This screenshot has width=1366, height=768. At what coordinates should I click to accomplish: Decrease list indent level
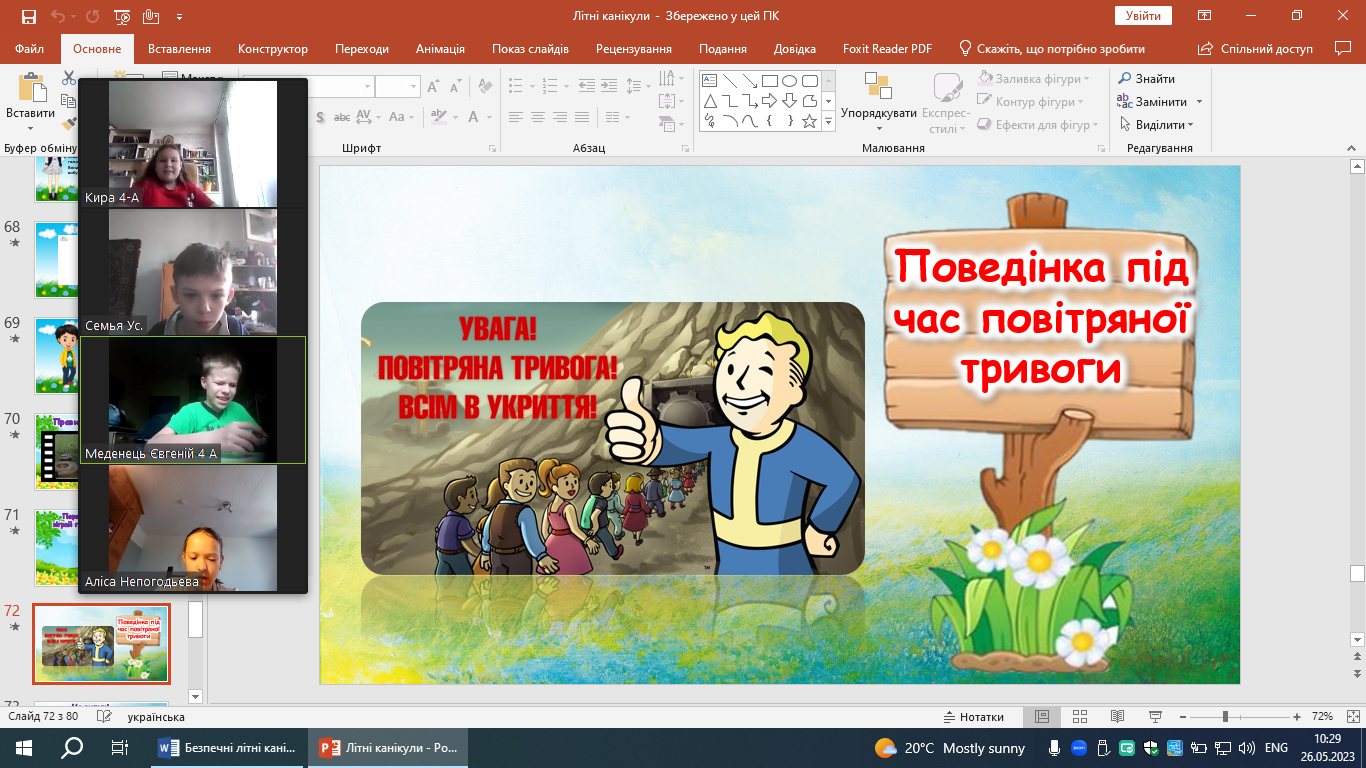(x=587, y=86)
